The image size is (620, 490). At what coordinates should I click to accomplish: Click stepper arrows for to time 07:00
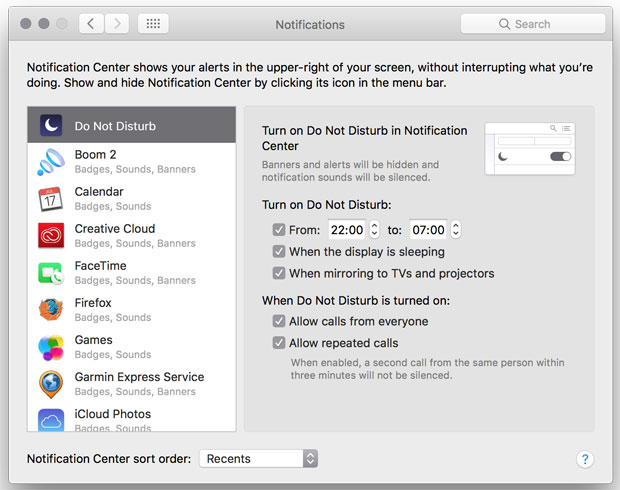456,229
